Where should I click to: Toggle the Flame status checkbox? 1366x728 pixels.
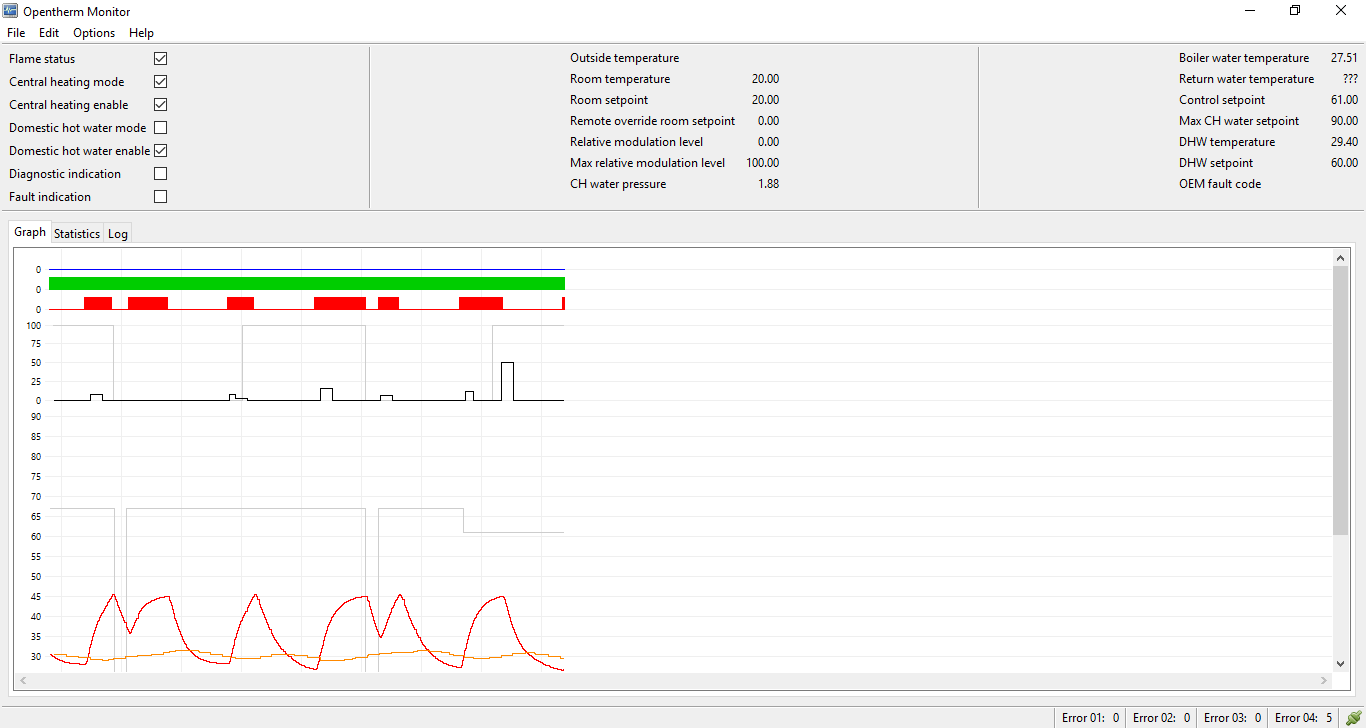click(x=160, y=59)
